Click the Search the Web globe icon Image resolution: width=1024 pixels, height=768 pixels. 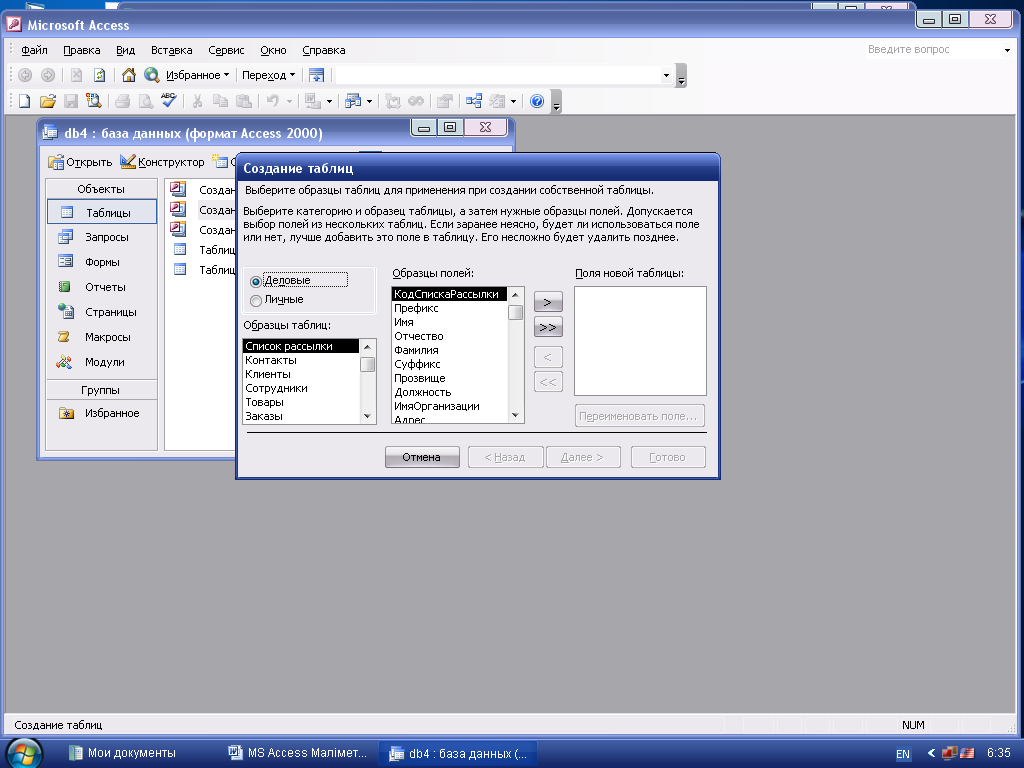click(151, 75)
